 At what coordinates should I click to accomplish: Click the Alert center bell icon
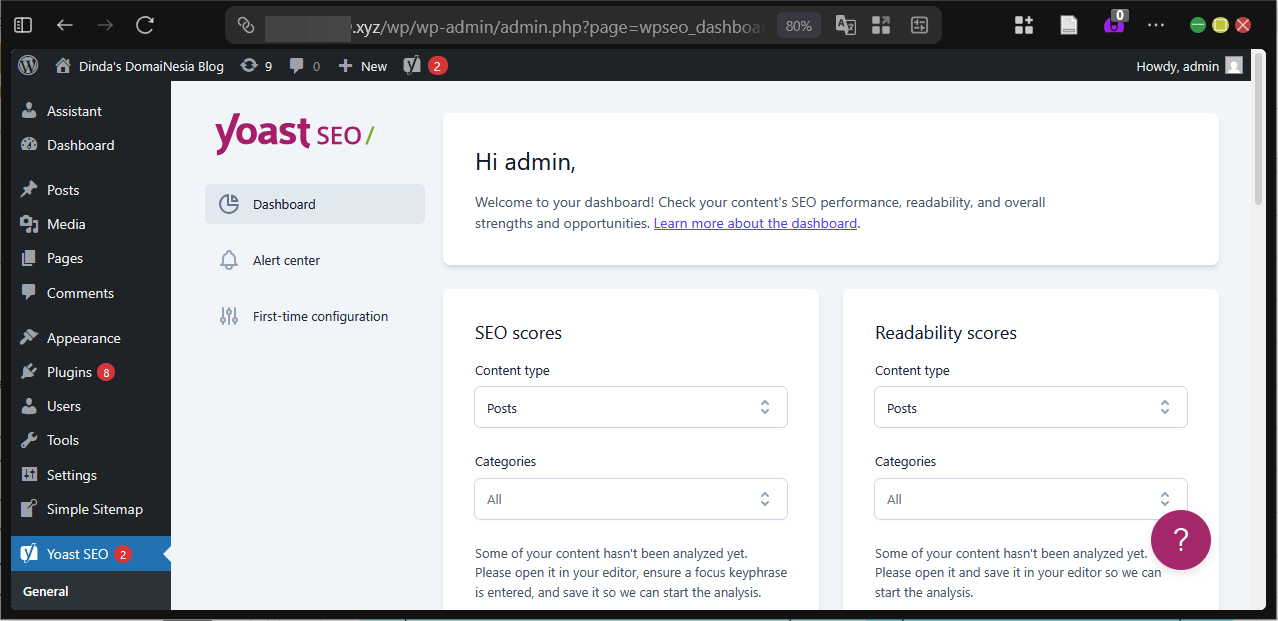coord(228,260)
